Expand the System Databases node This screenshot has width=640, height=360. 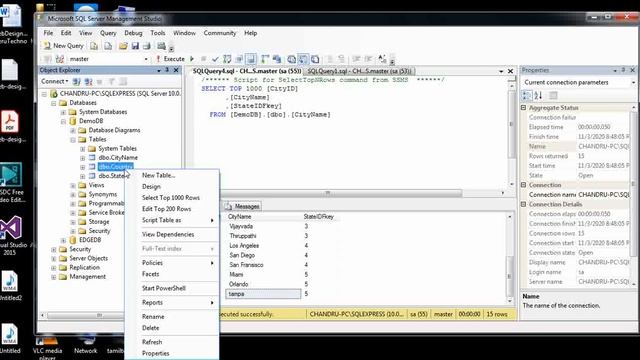tap(63, 112)
